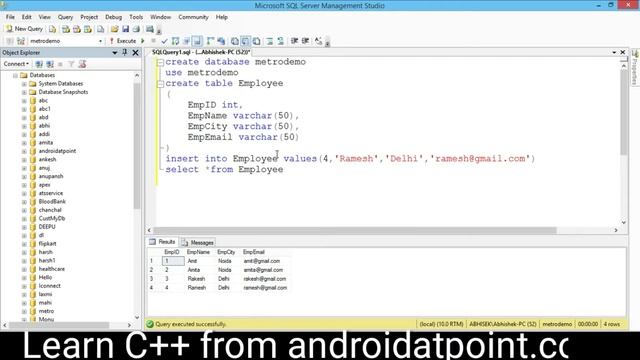
Task: Click the Connect Object Explorer icon
Action: point(39,64)
